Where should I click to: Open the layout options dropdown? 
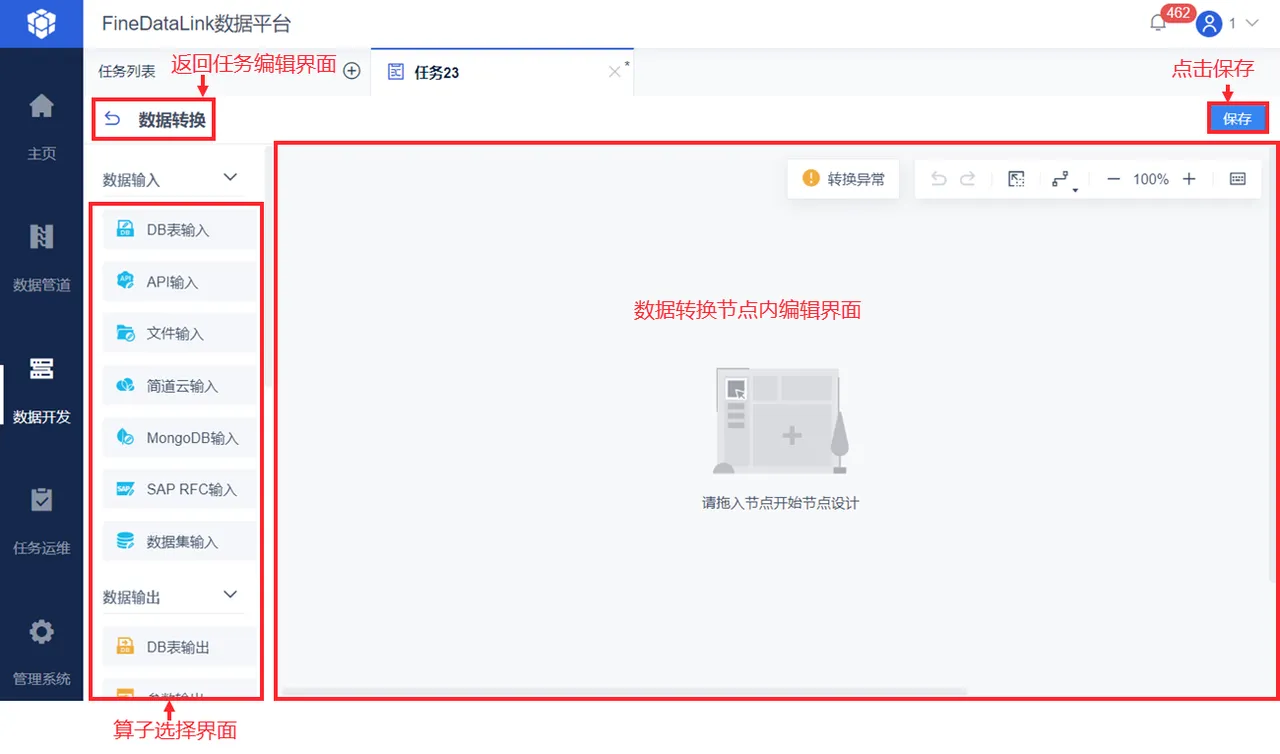(x=1064, y=180)
